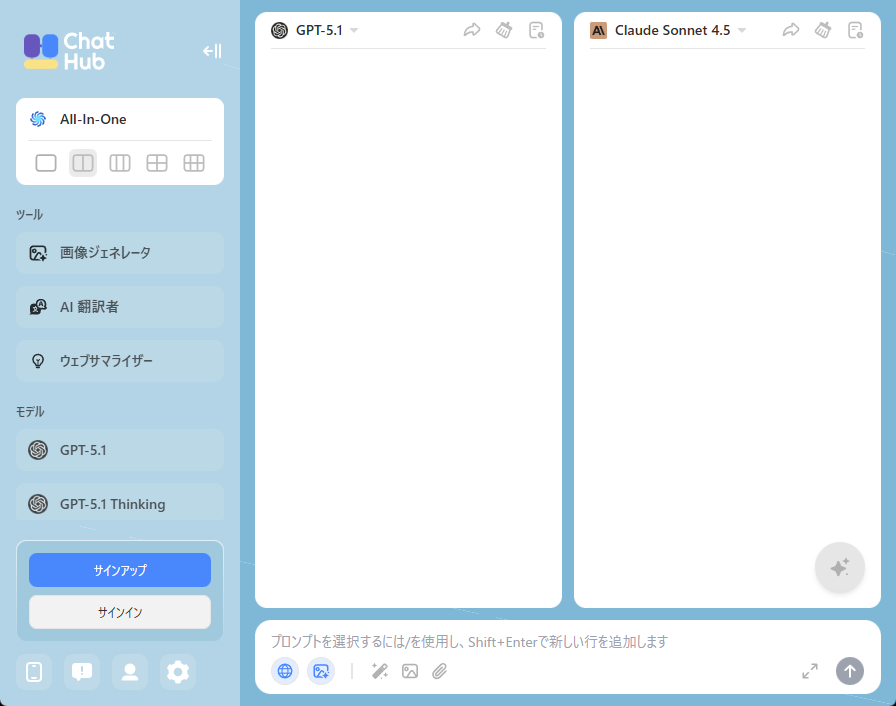The image size is (896, 706).
Task: Choose the four-panel grid layout
Action: tap(157, 163)
